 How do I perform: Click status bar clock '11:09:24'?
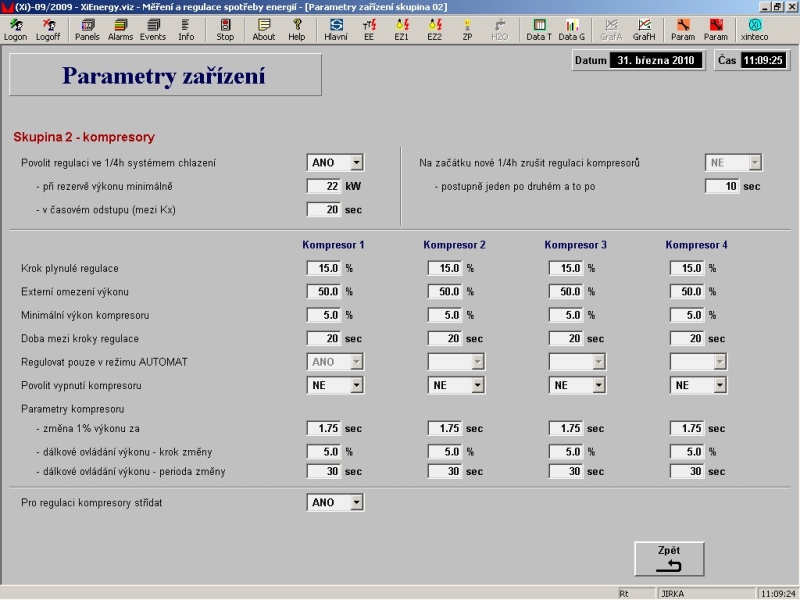[x=778, y=593]
